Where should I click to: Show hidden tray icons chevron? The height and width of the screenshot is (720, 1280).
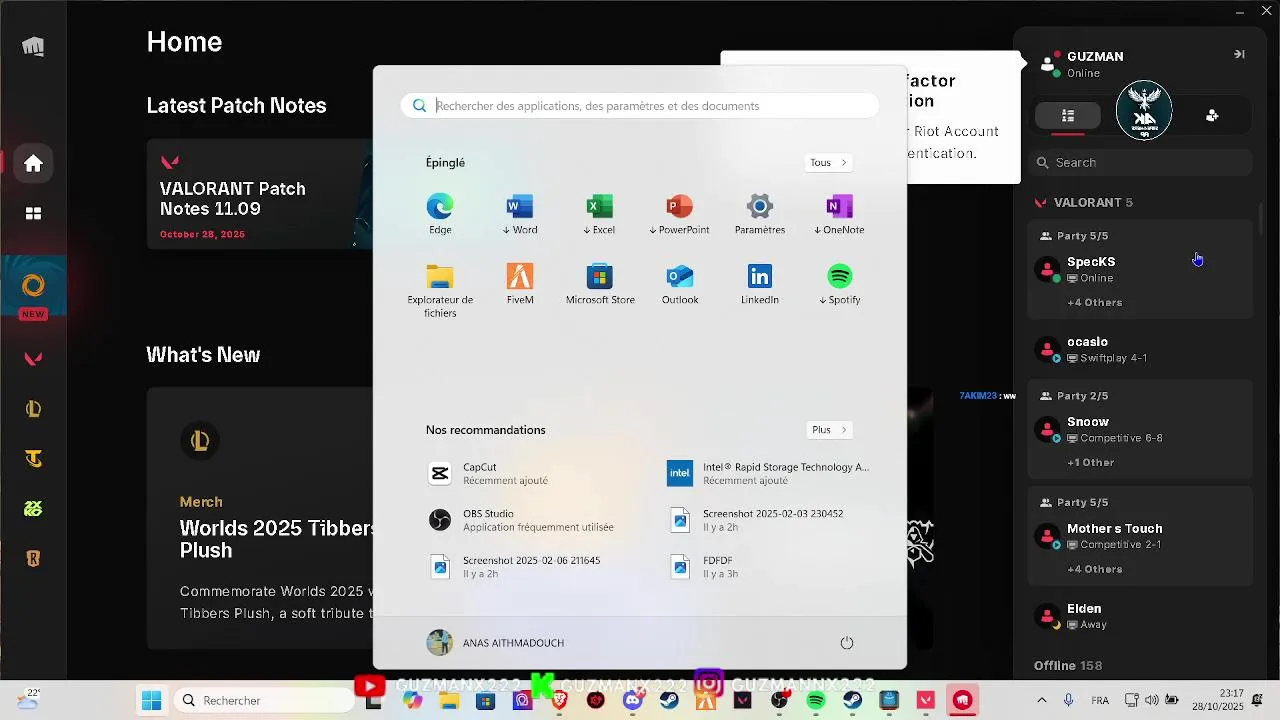click(x=1042, y=700)
